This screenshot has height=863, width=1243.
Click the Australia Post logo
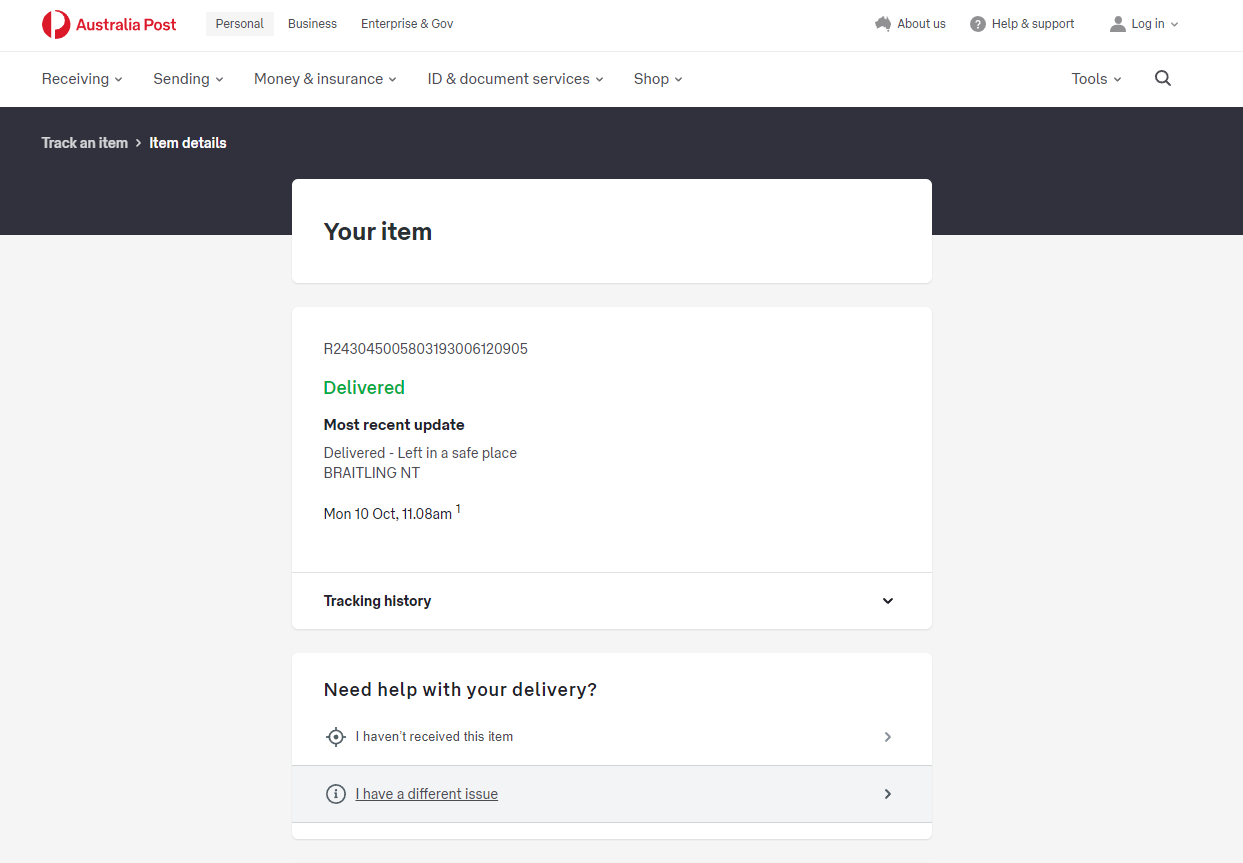point(108,24)
